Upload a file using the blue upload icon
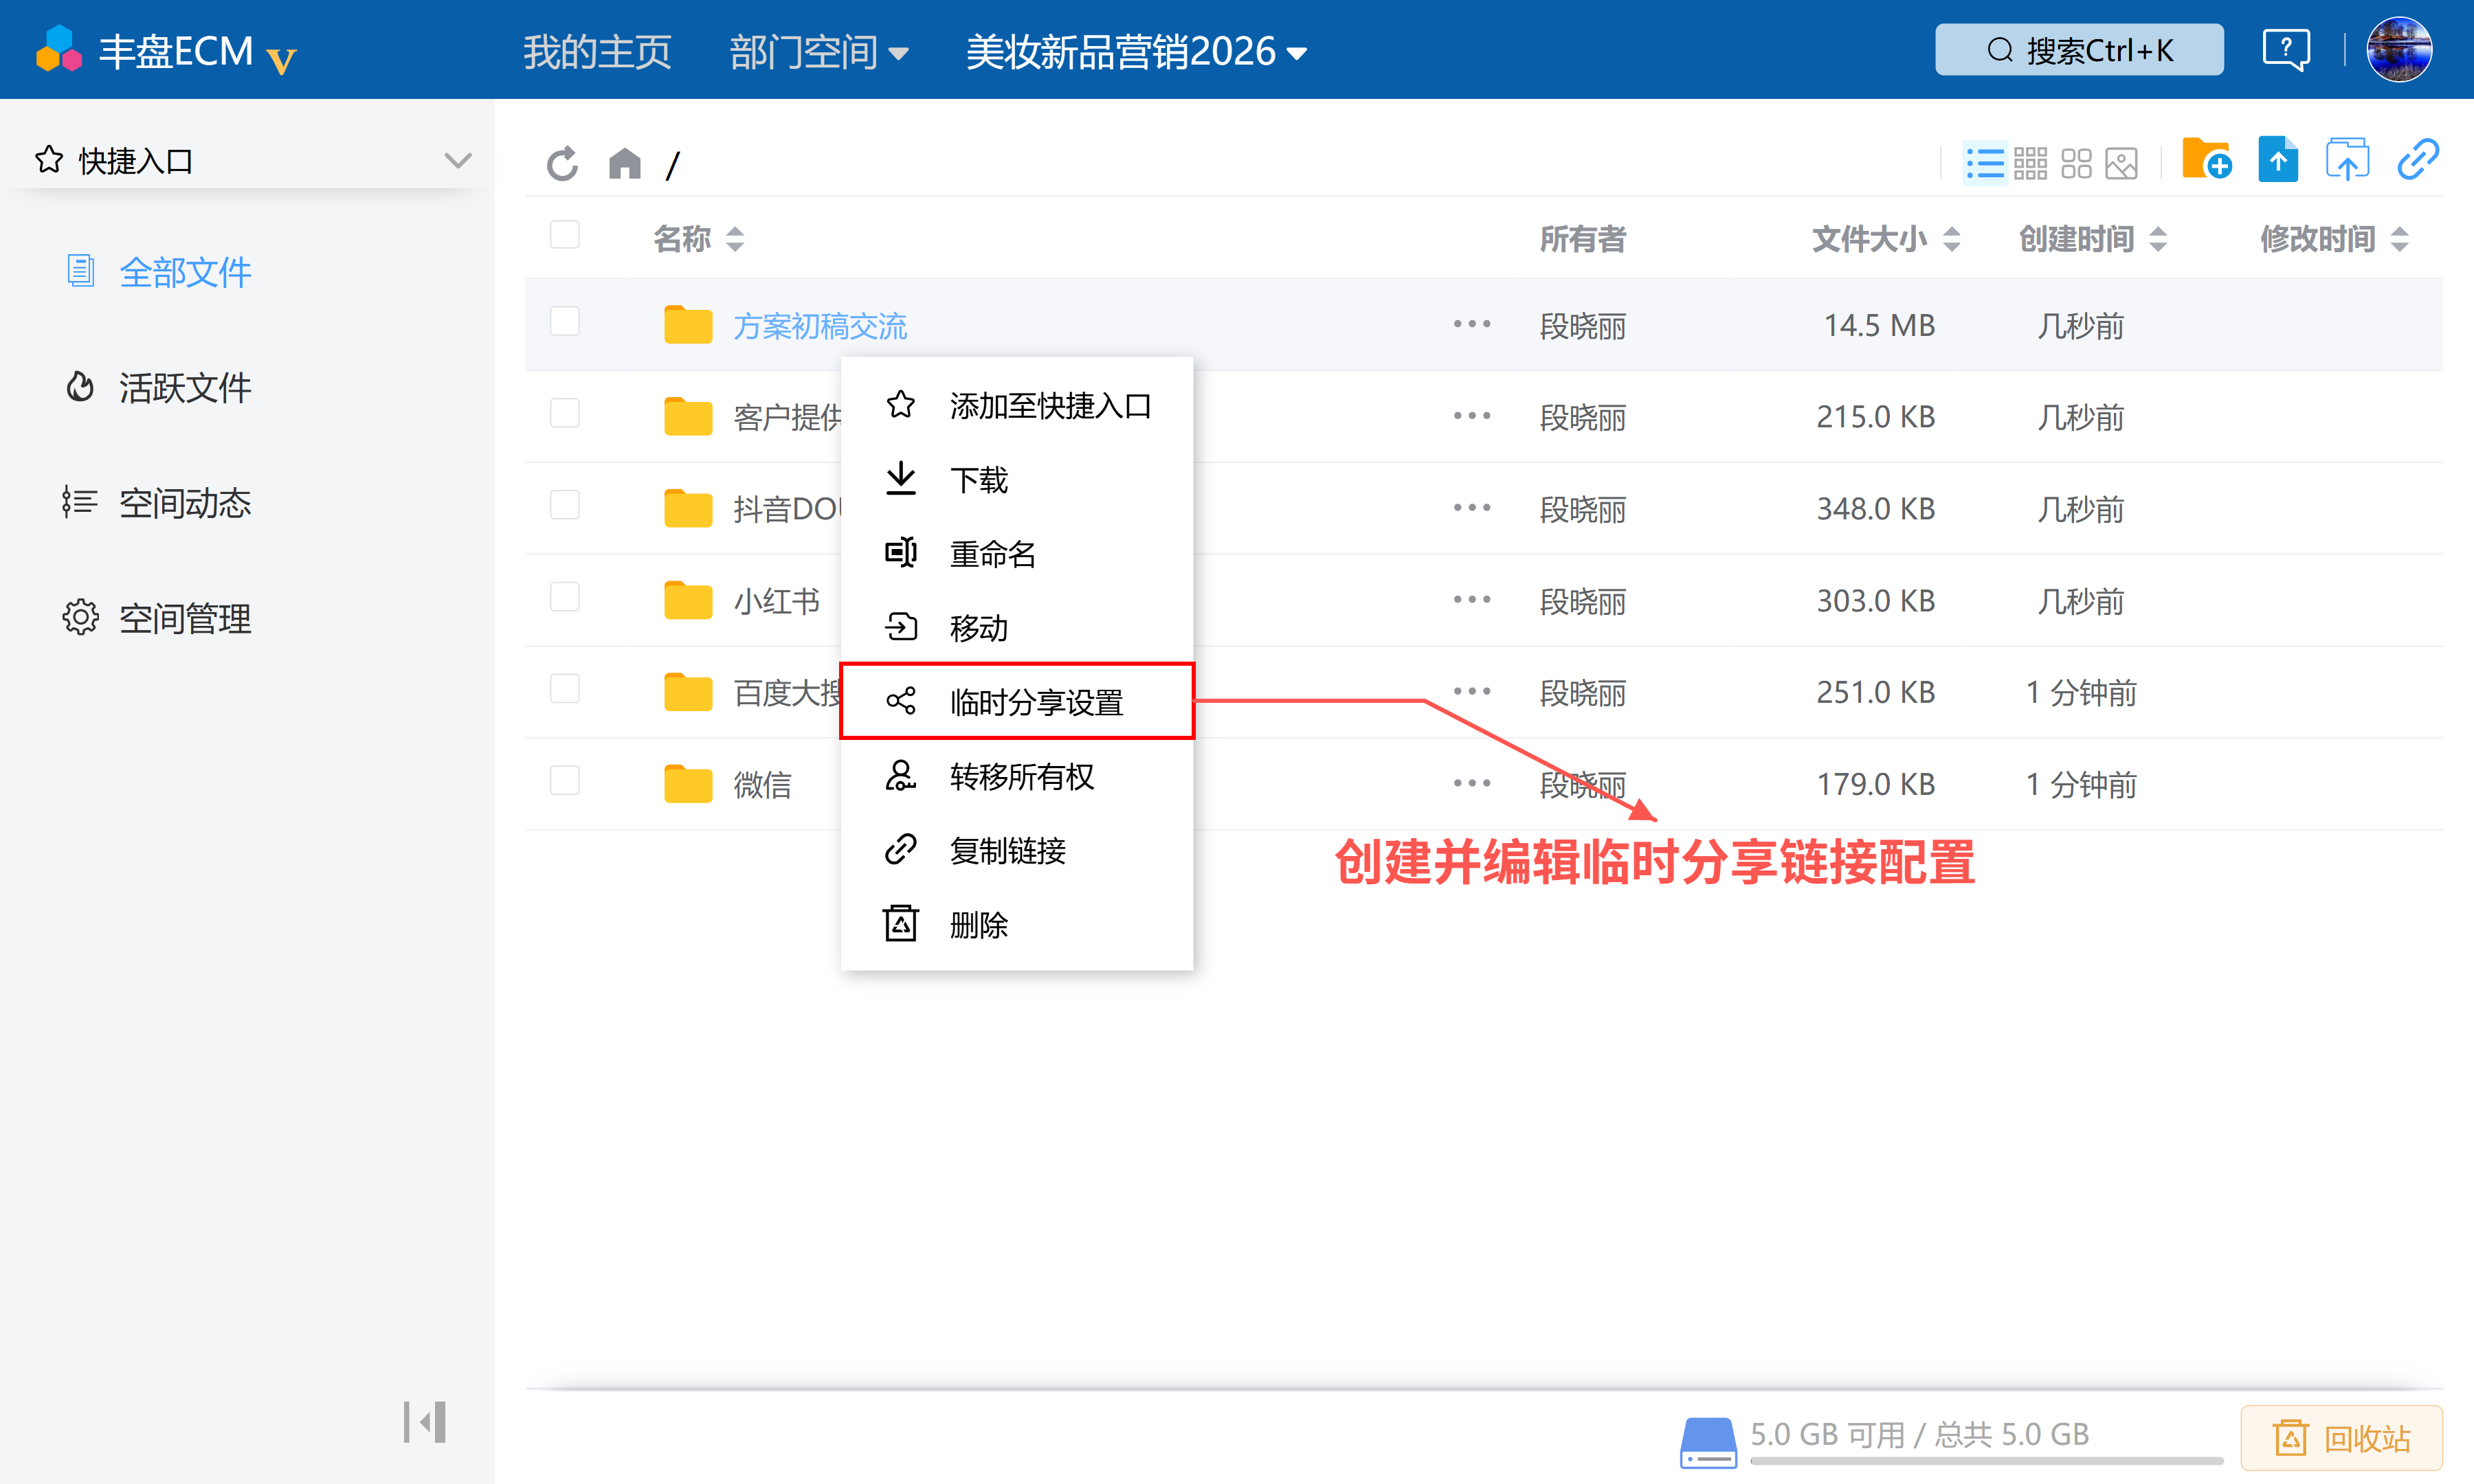 pyautogui.click(x=2278, y=160)
